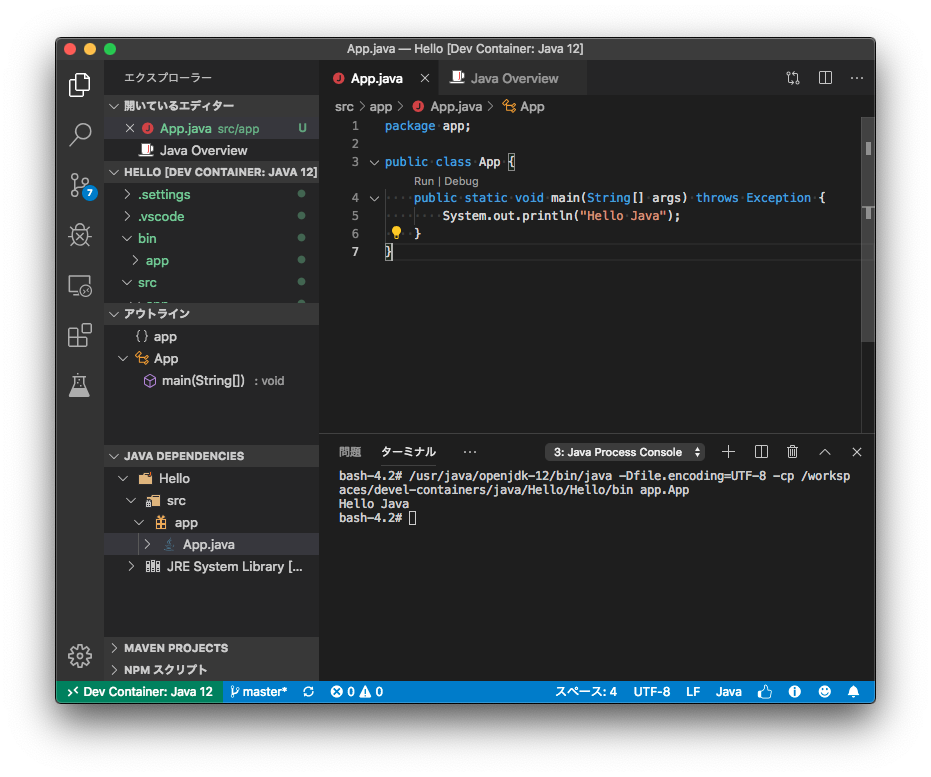Close App.java in open editors list
Image resolution: width=931 pixels, height=777 pixels.
(x=130, y=128)
